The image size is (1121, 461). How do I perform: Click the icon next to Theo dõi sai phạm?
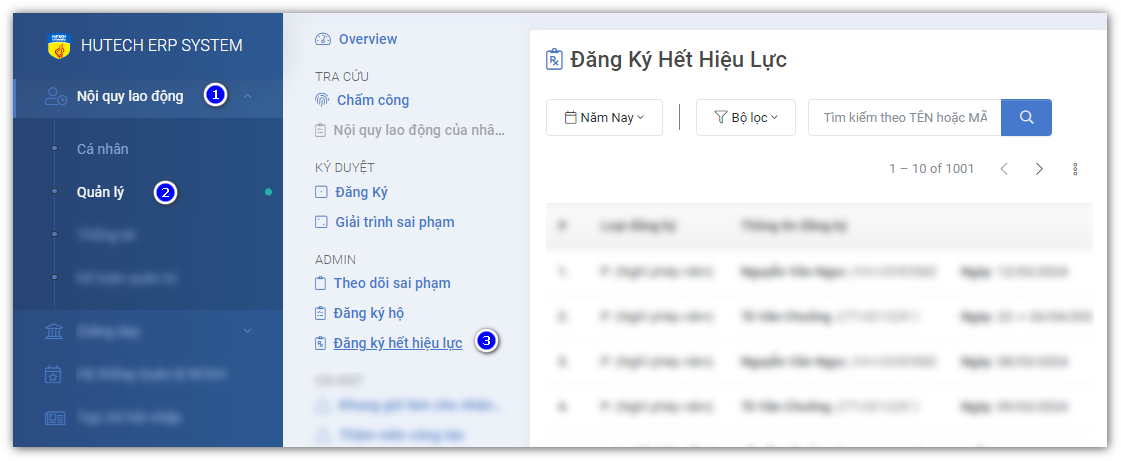[x=321, y=283]
